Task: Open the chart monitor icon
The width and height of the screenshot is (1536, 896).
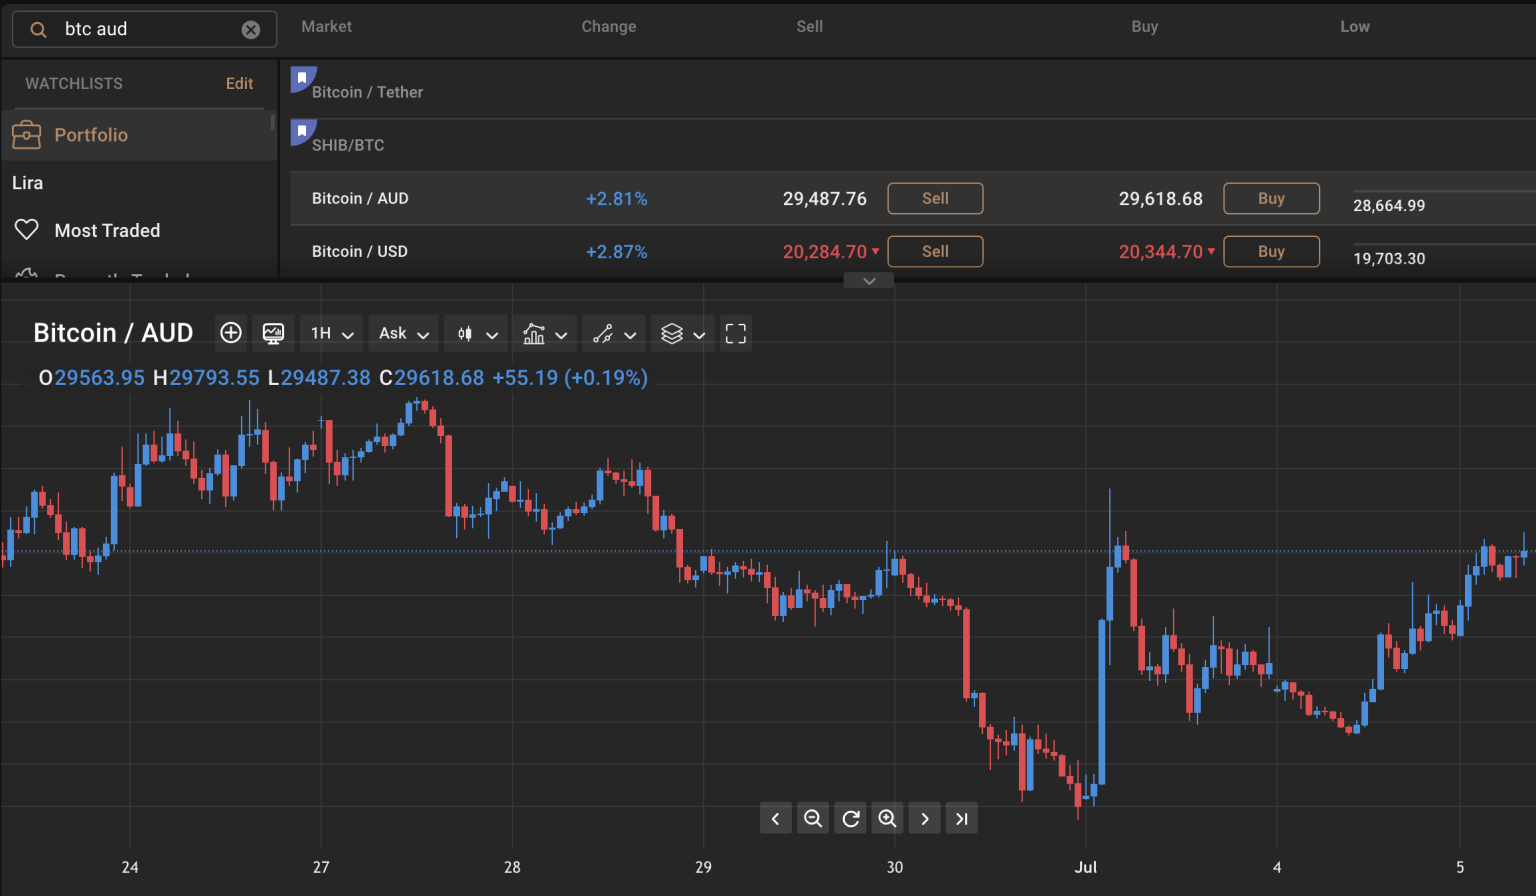Action: pyautogui.click(x=273, y=333)
